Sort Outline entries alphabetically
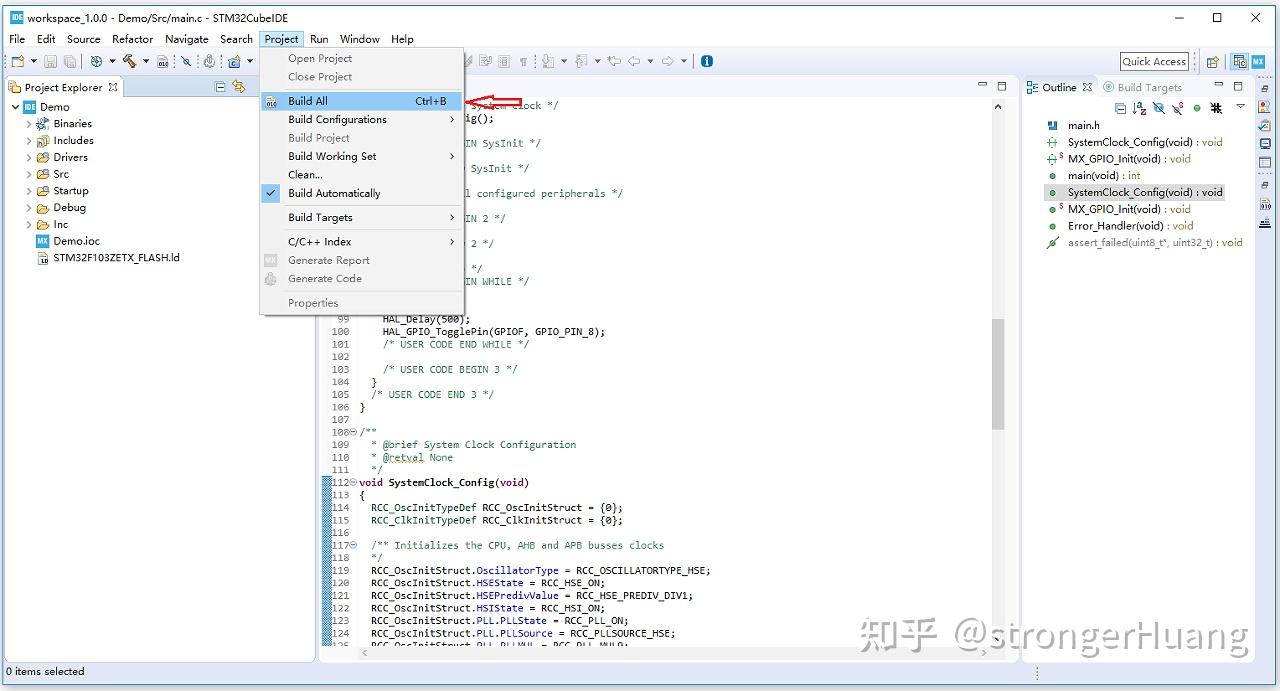Viewport: 1280px width, 691px height. [1138, 107]
